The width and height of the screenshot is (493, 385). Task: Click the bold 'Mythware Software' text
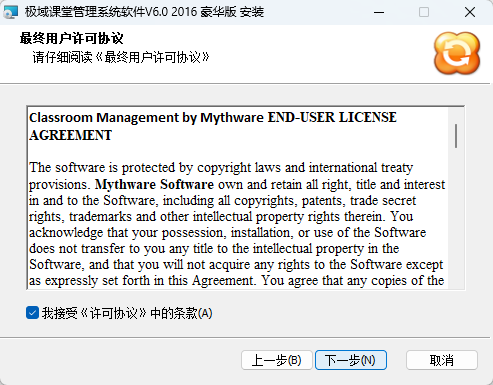click(x=154, y=184)
